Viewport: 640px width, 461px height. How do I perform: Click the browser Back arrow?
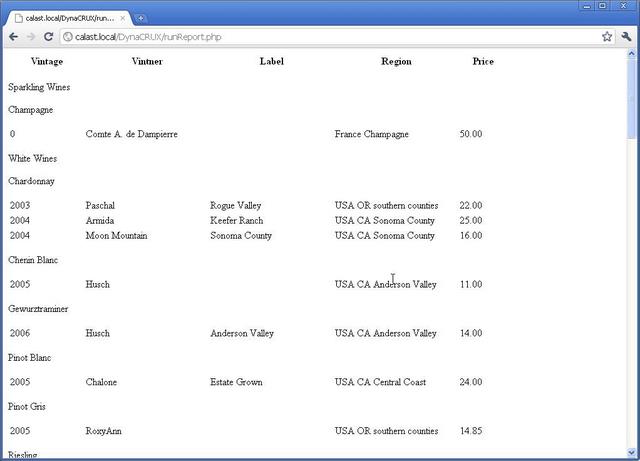13,37
